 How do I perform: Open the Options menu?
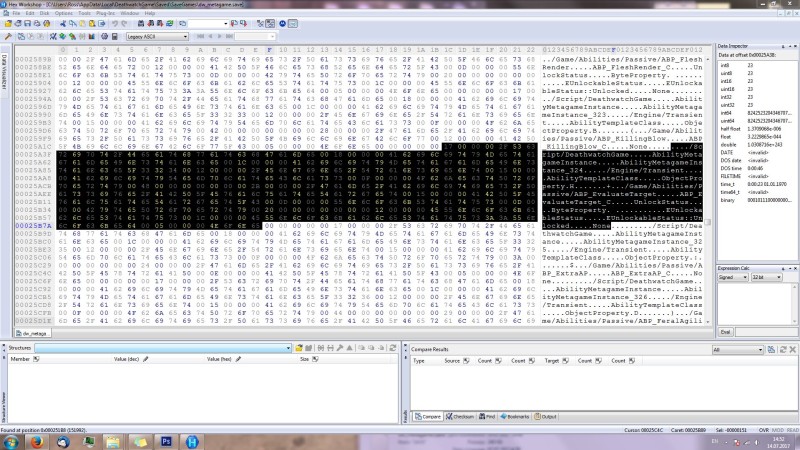[64, 13]
